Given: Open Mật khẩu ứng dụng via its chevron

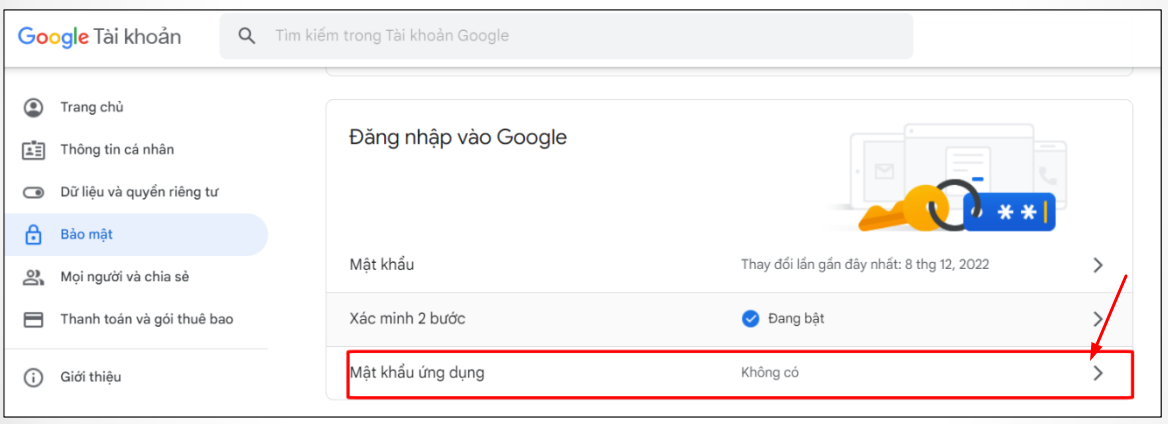Looking at the screenshot, I should click(x=1098, y=373).
